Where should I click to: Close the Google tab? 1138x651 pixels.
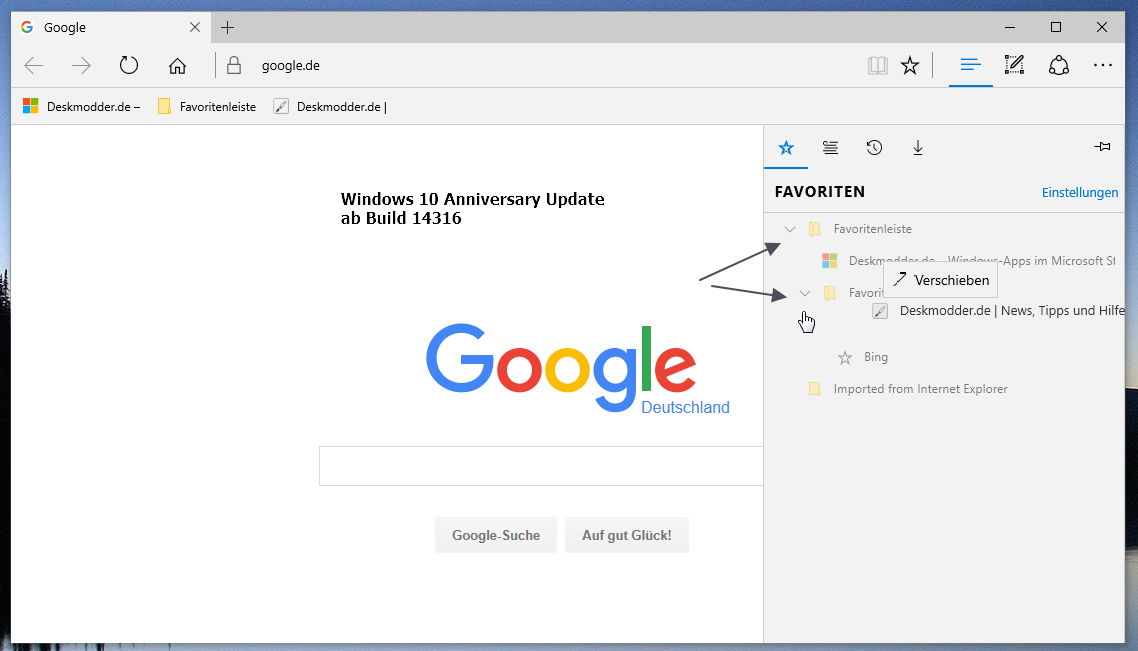(195, 28)
